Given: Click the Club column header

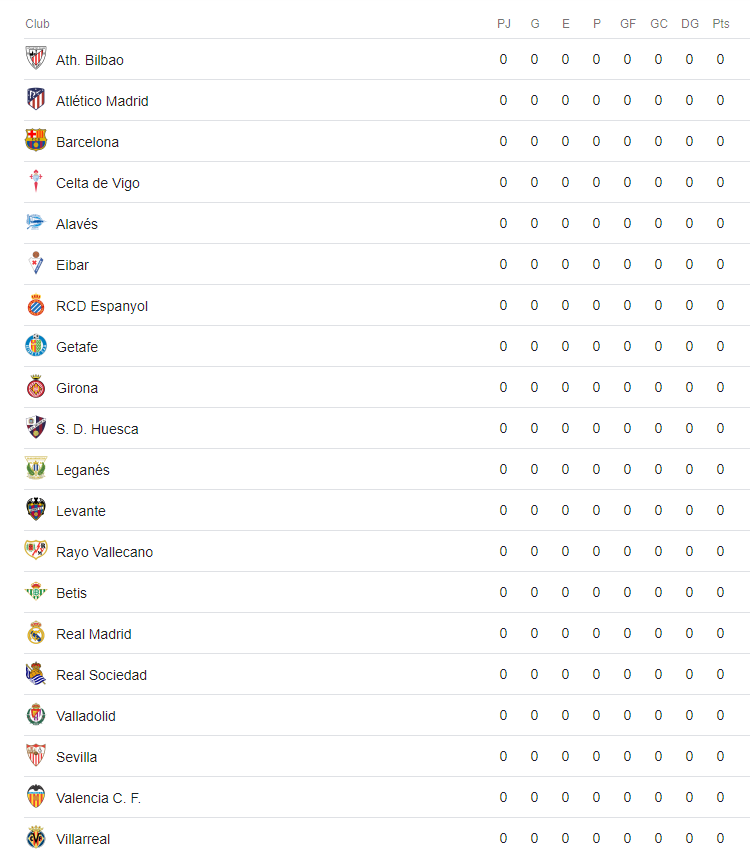Looking at the screenshot, I should point(37,24).
